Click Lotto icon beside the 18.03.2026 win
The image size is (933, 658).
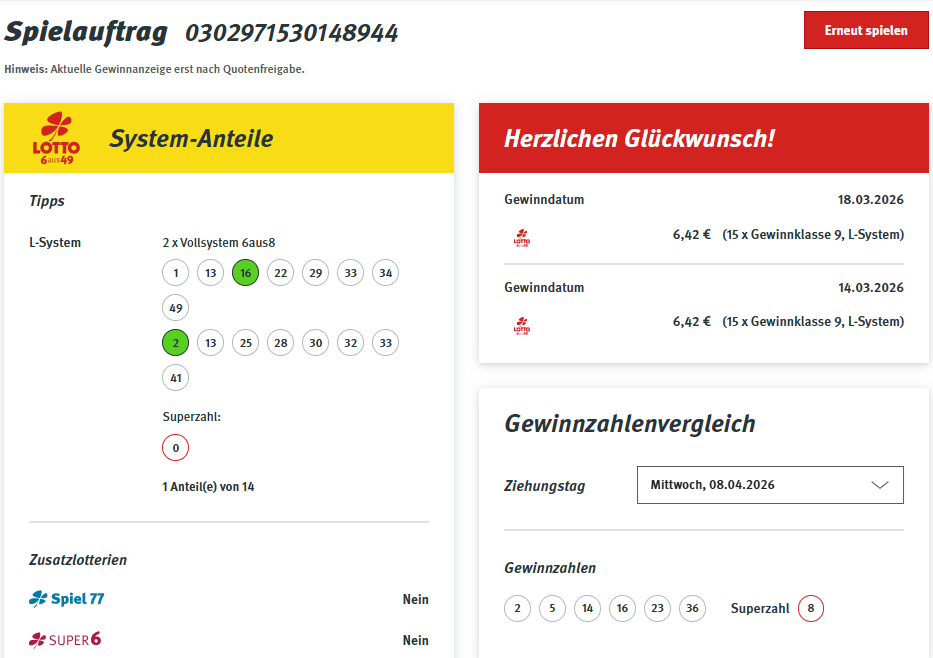tap(522, 237)
